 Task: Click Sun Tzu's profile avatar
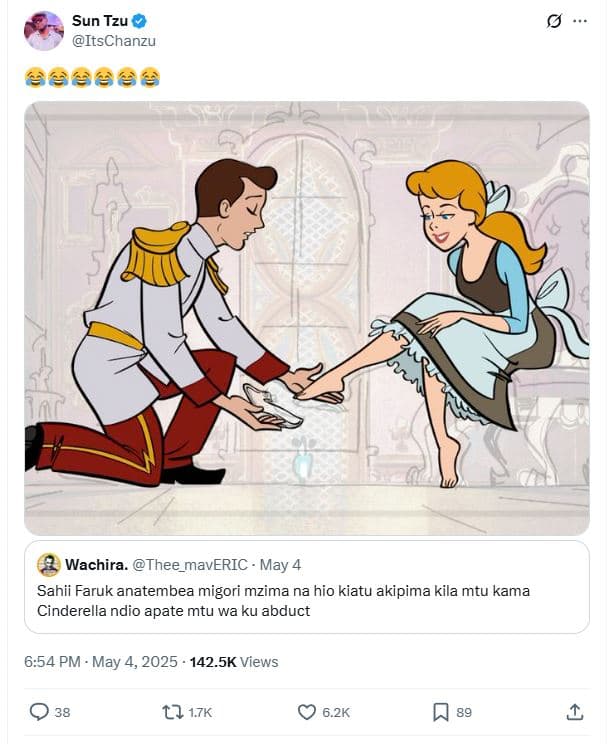(44, 30)
